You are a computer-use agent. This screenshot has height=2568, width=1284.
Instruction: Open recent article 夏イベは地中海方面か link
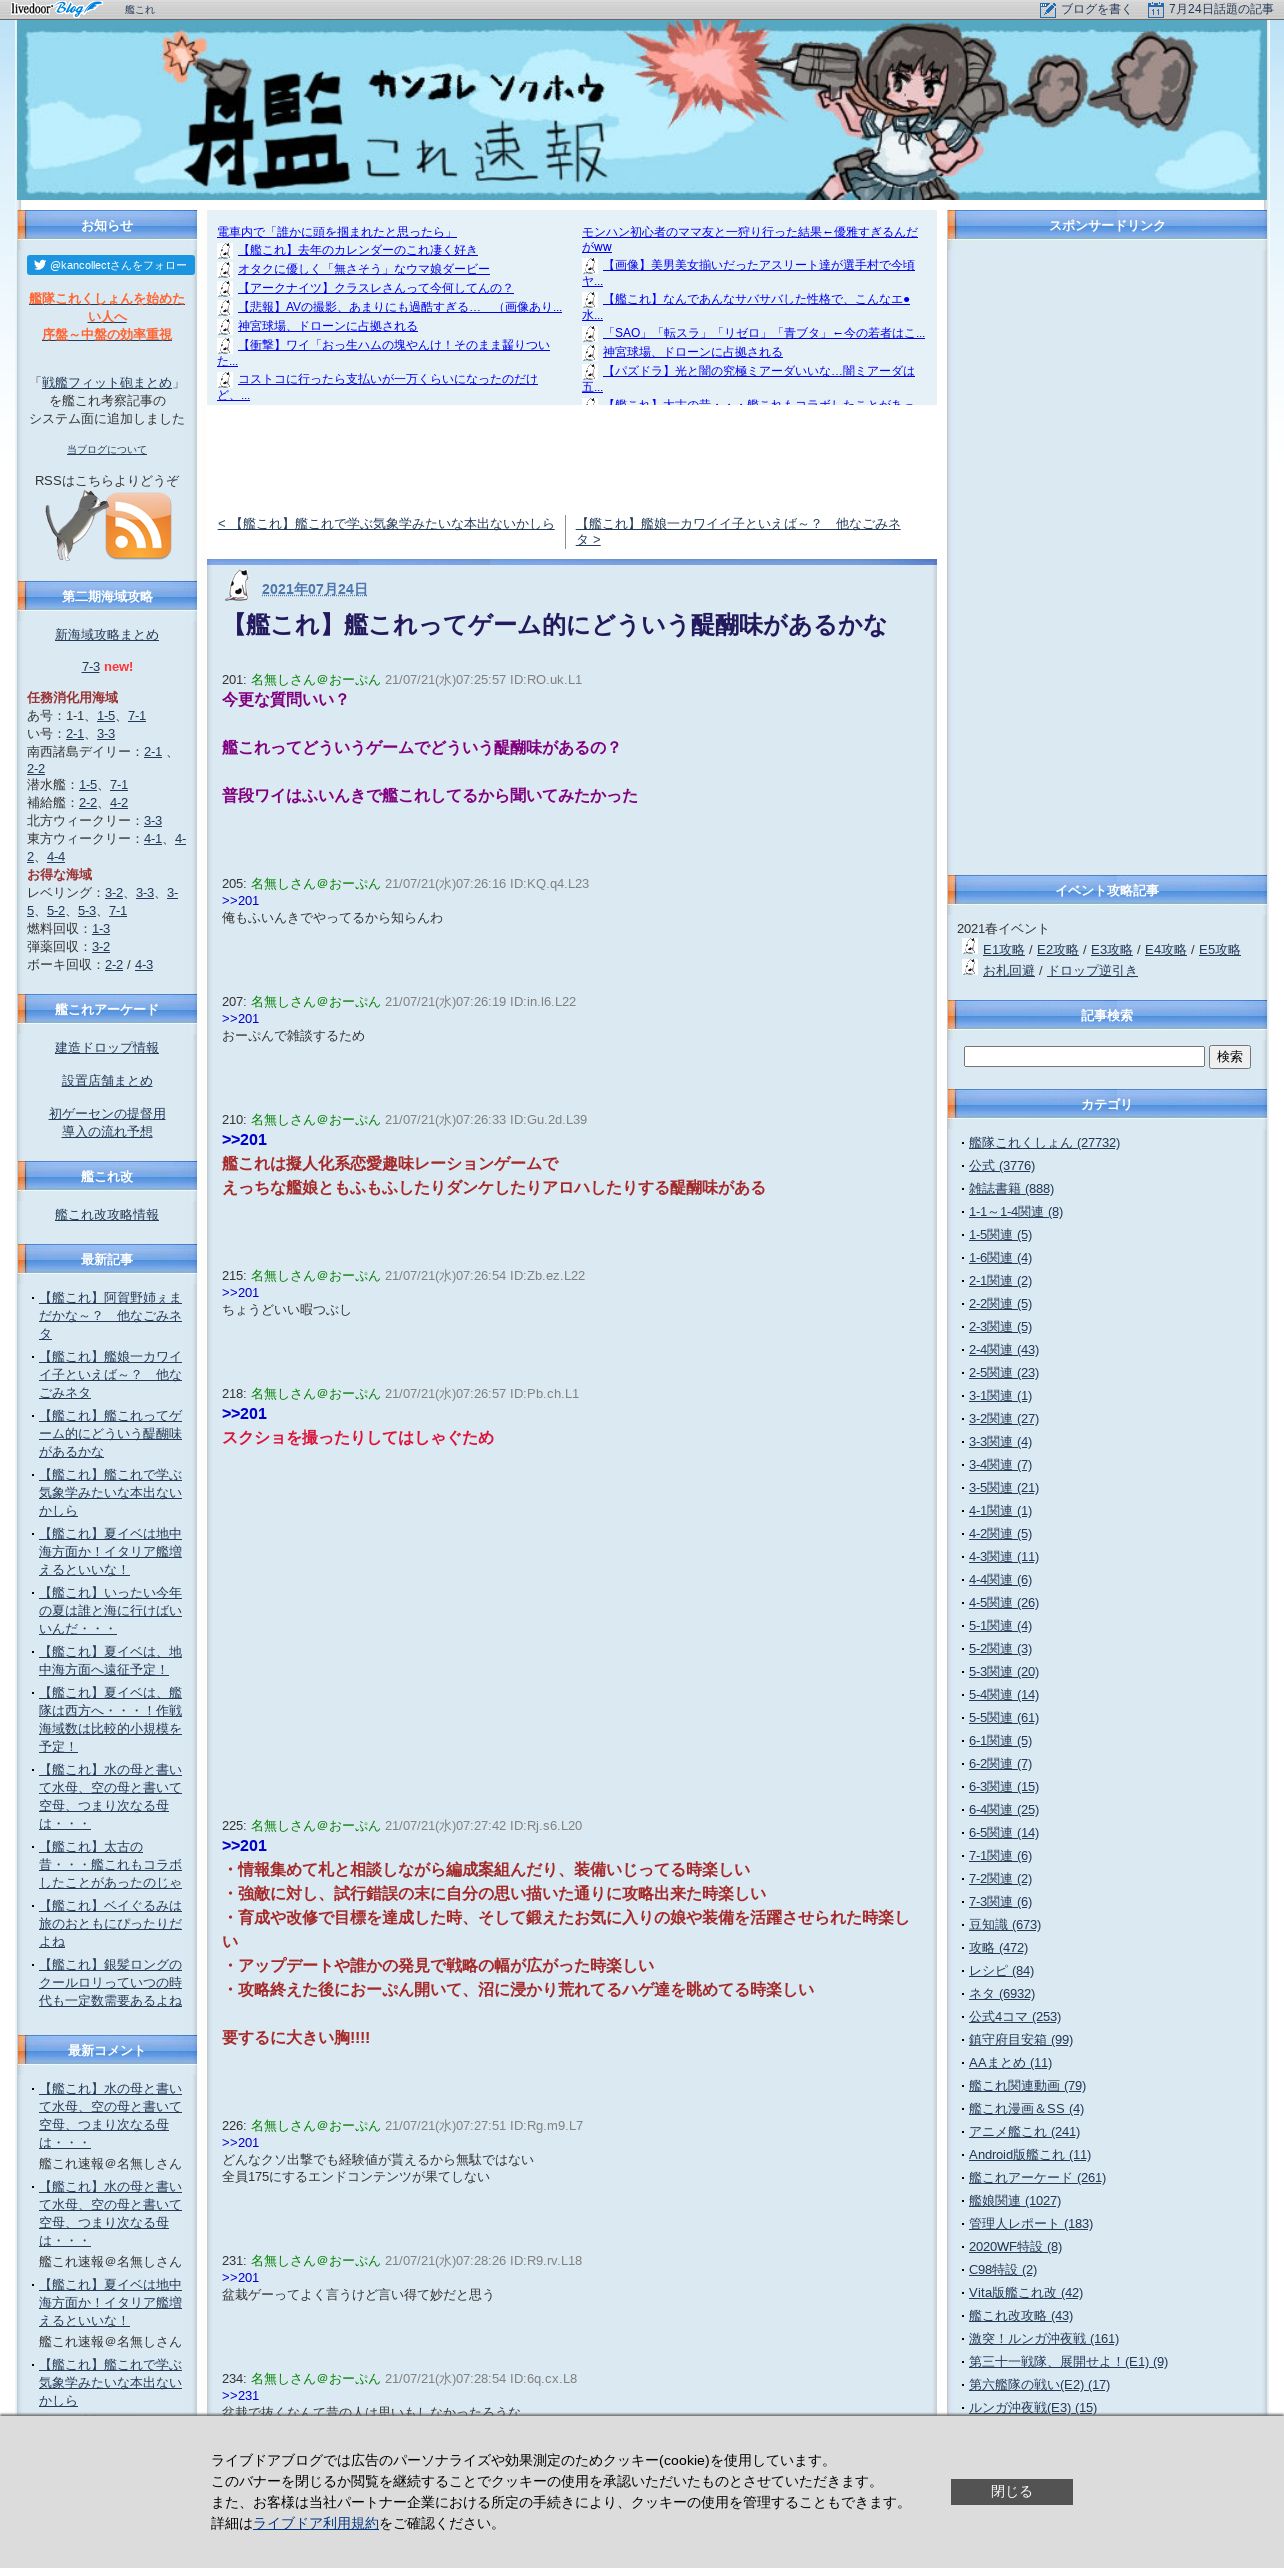coord(110,1552)
